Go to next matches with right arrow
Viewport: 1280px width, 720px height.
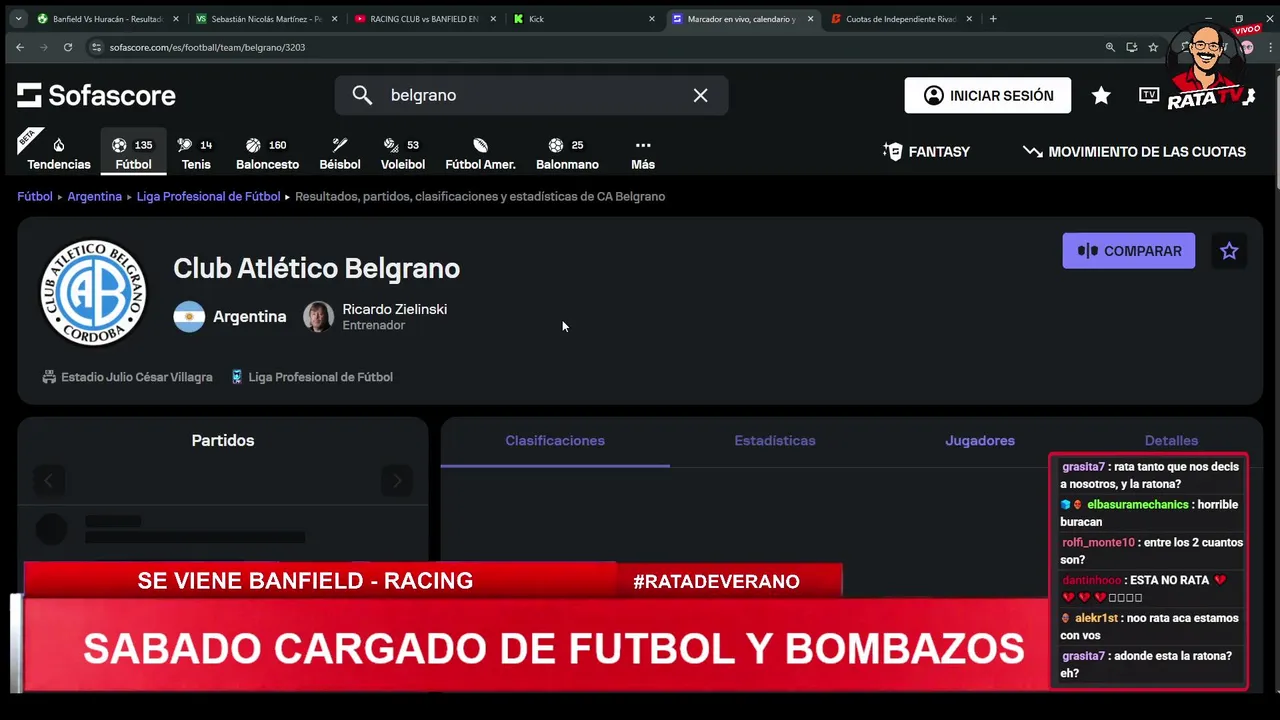[x=397, y=481]
